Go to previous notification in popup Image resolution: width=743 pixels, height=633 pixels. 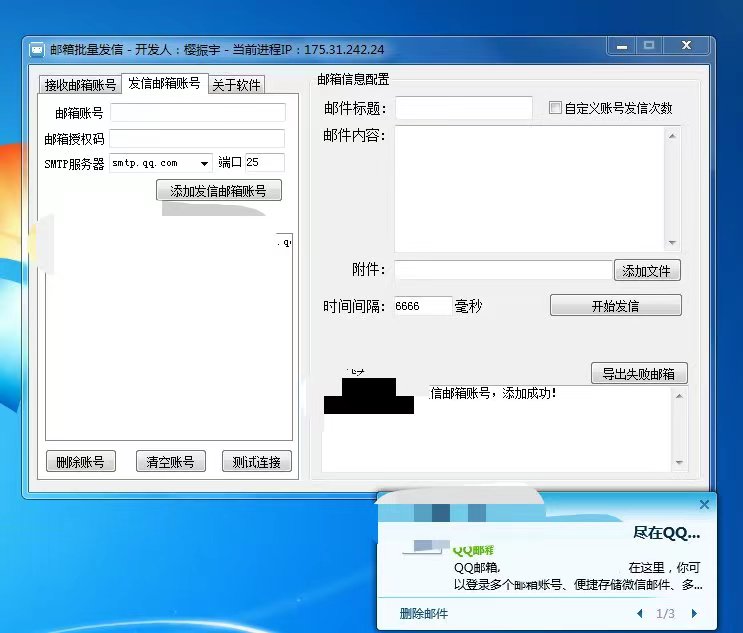point(640,613)
